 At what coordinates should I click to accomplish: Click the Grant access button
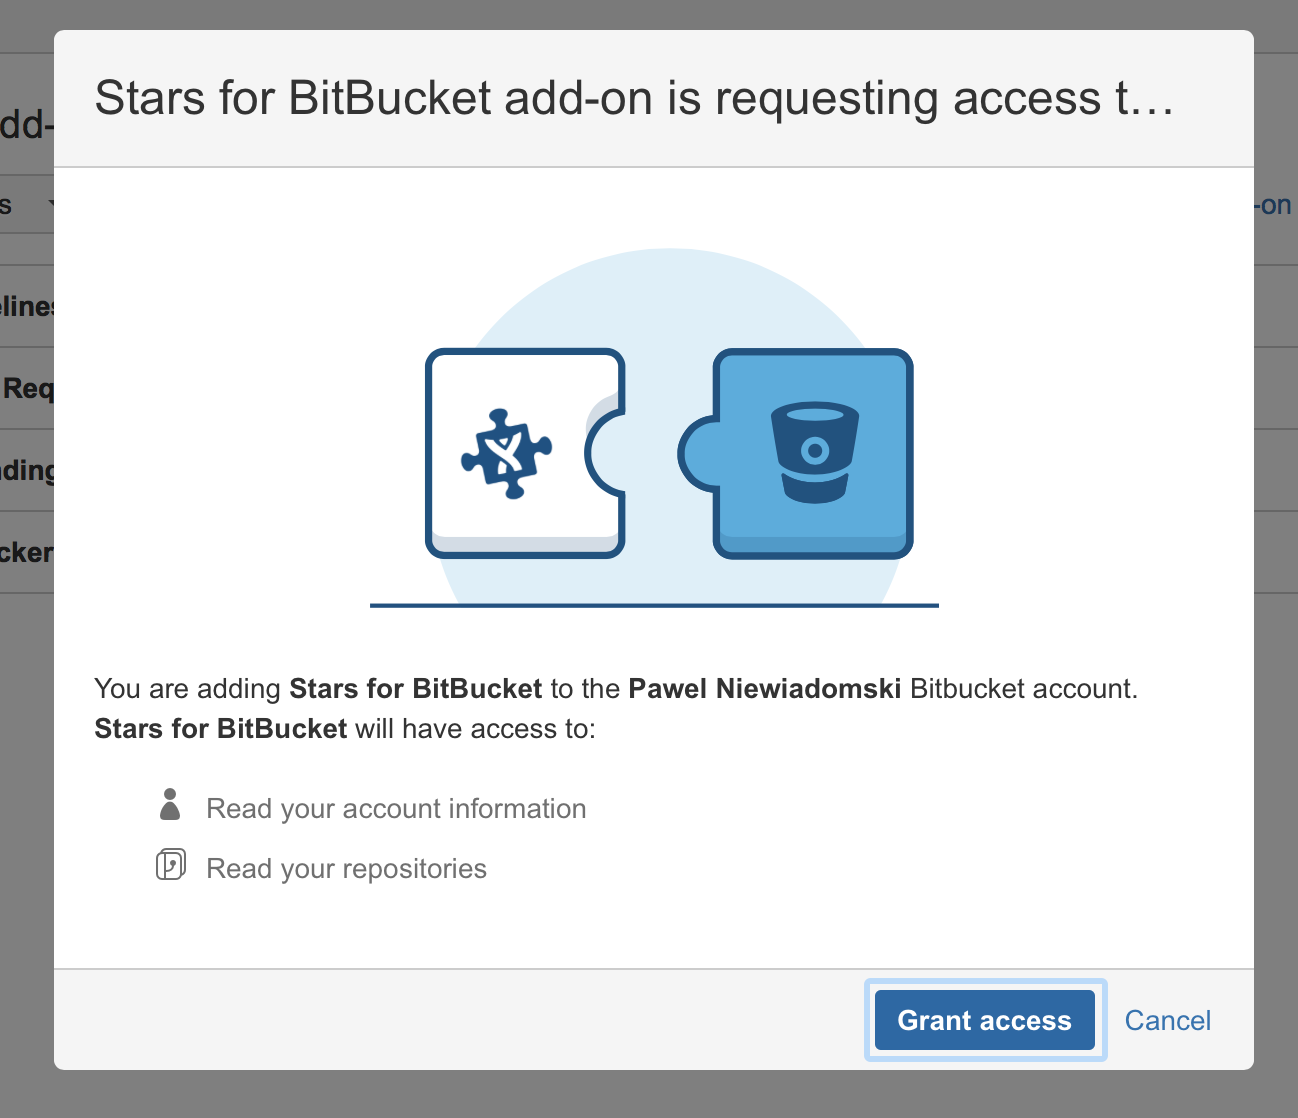[x=984, y=1020]
